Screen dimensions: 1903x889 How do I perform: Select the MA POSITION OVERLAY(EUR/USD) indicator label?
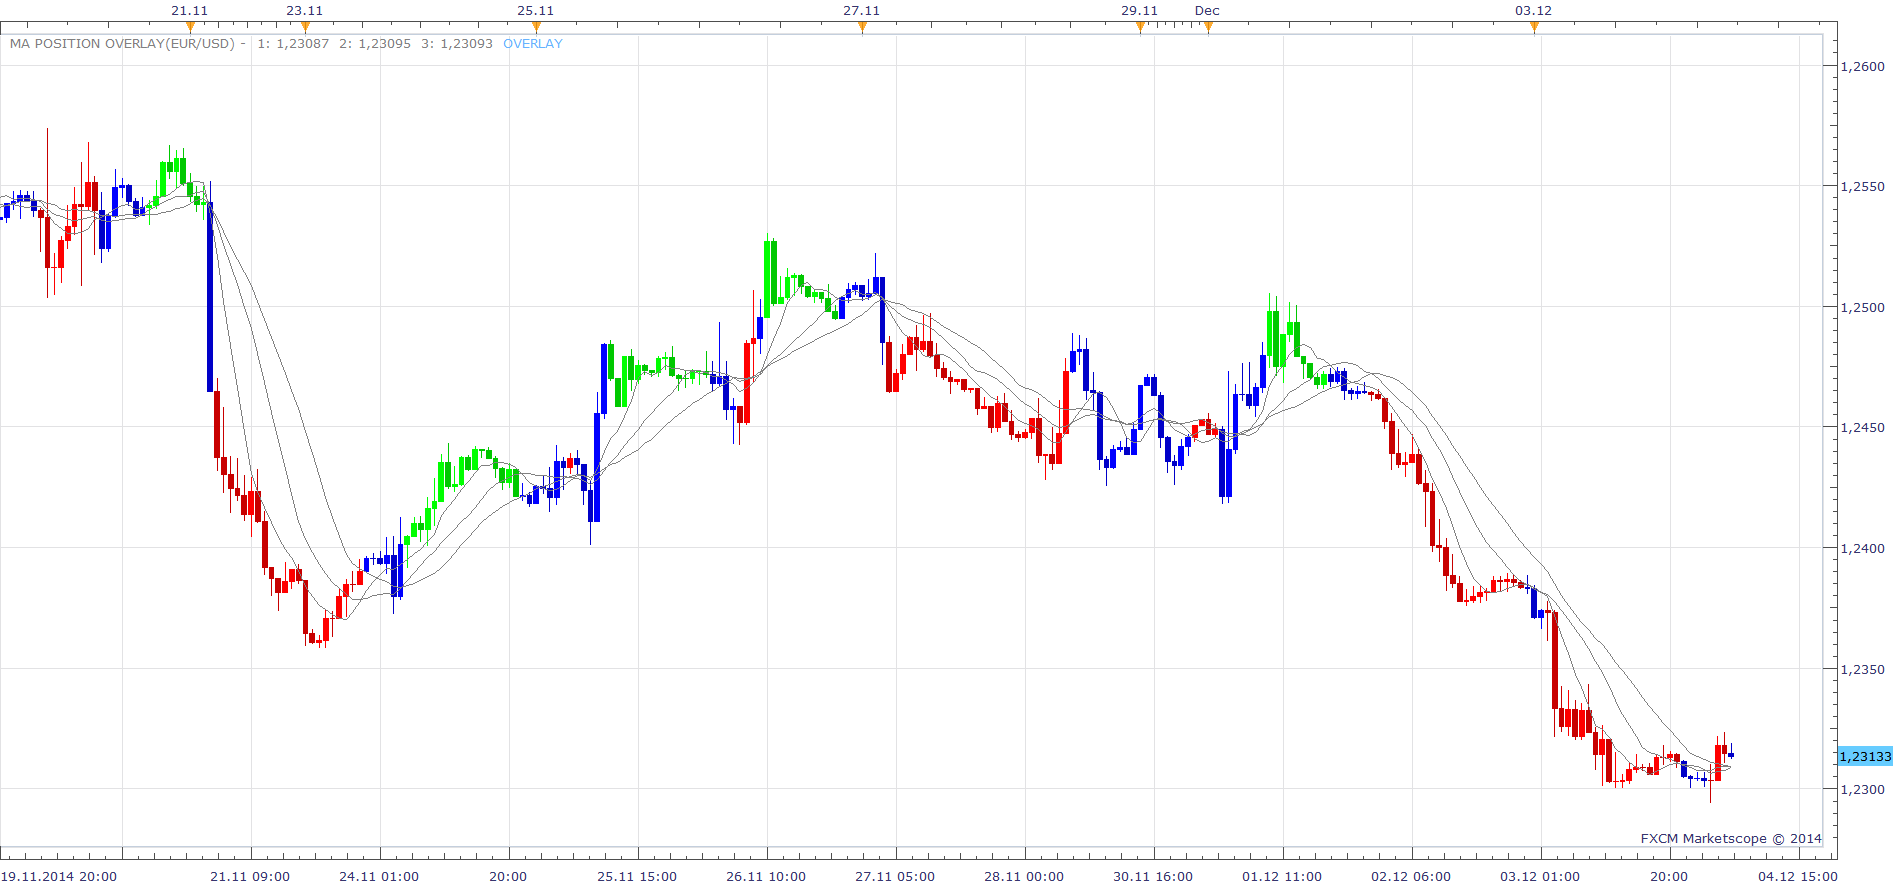pos(122,44)
